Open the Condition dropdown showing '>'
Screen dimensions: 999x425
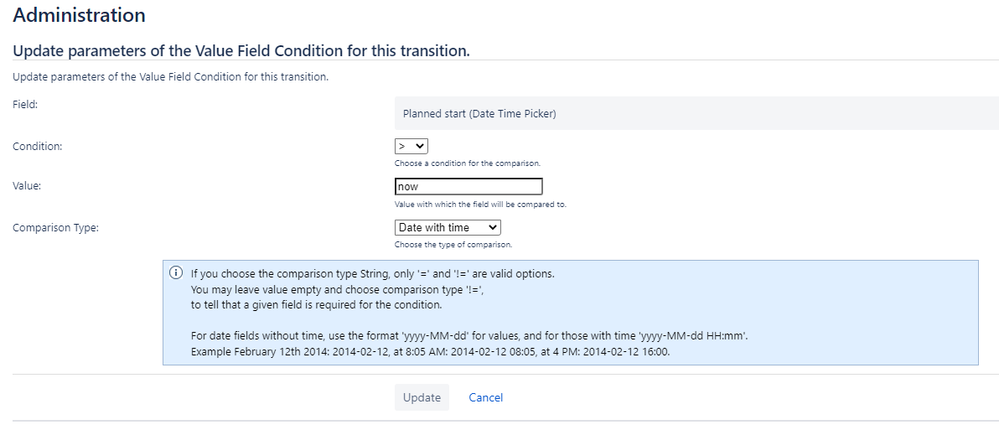click(411, 146)
